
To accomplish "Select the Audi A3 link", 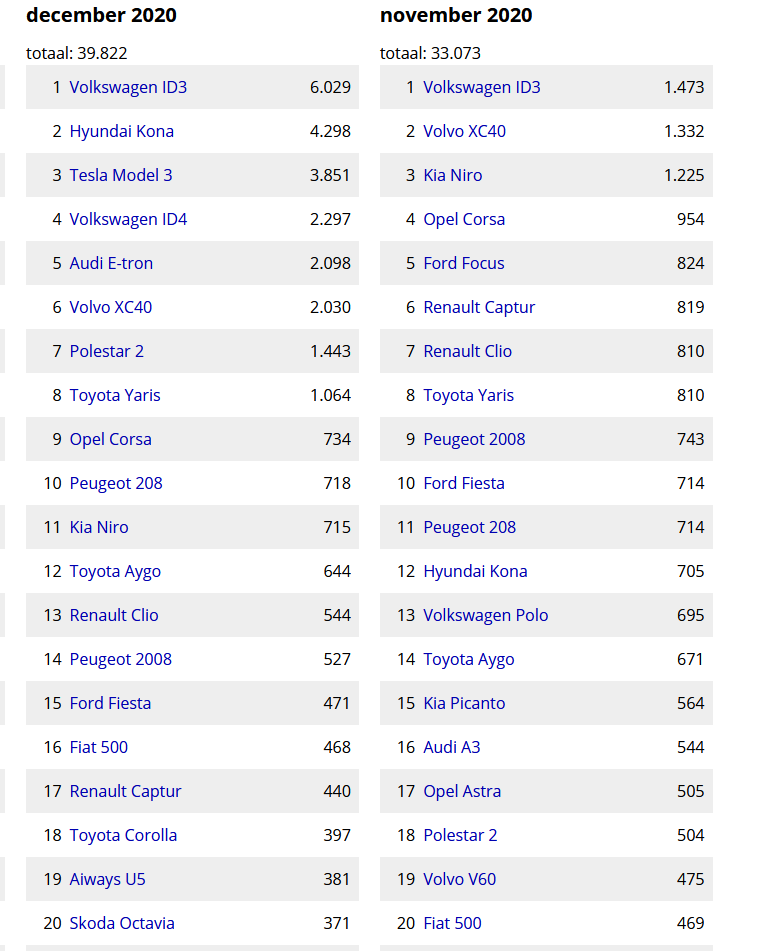I will (452, 747).
